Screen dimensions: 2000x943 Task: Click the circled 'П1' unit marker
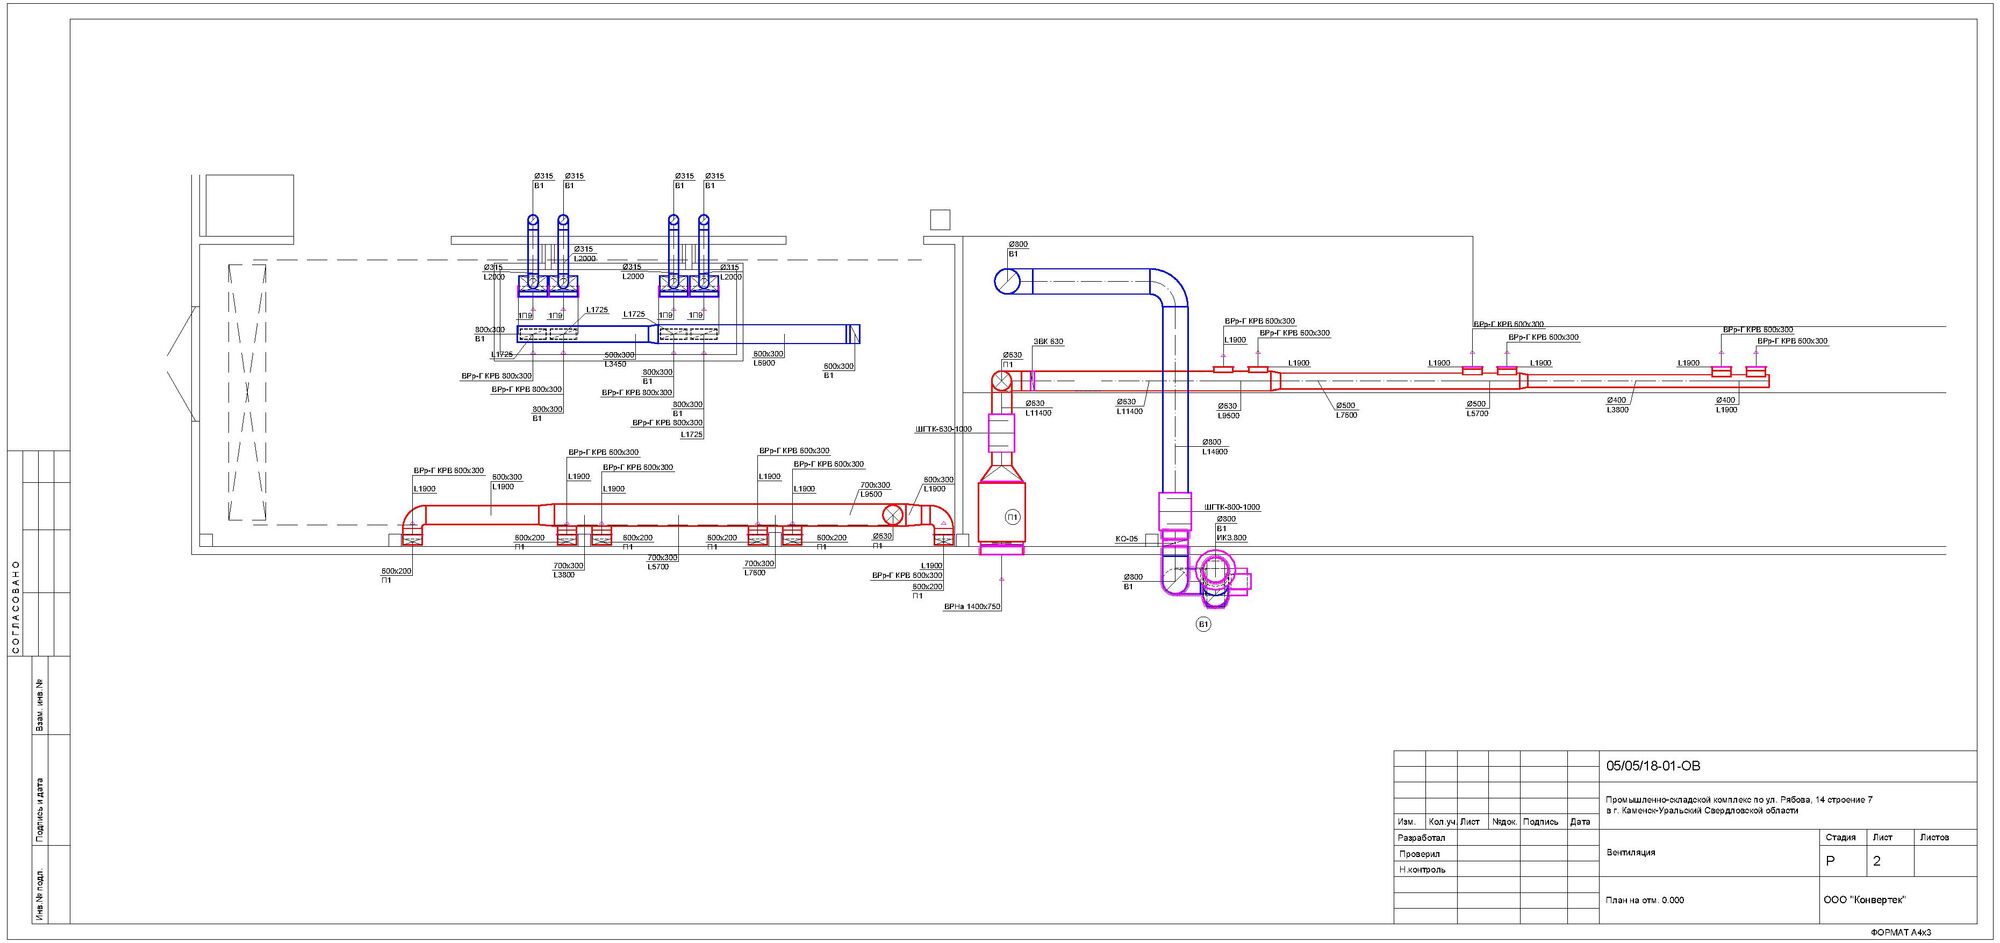point(1012,517)
